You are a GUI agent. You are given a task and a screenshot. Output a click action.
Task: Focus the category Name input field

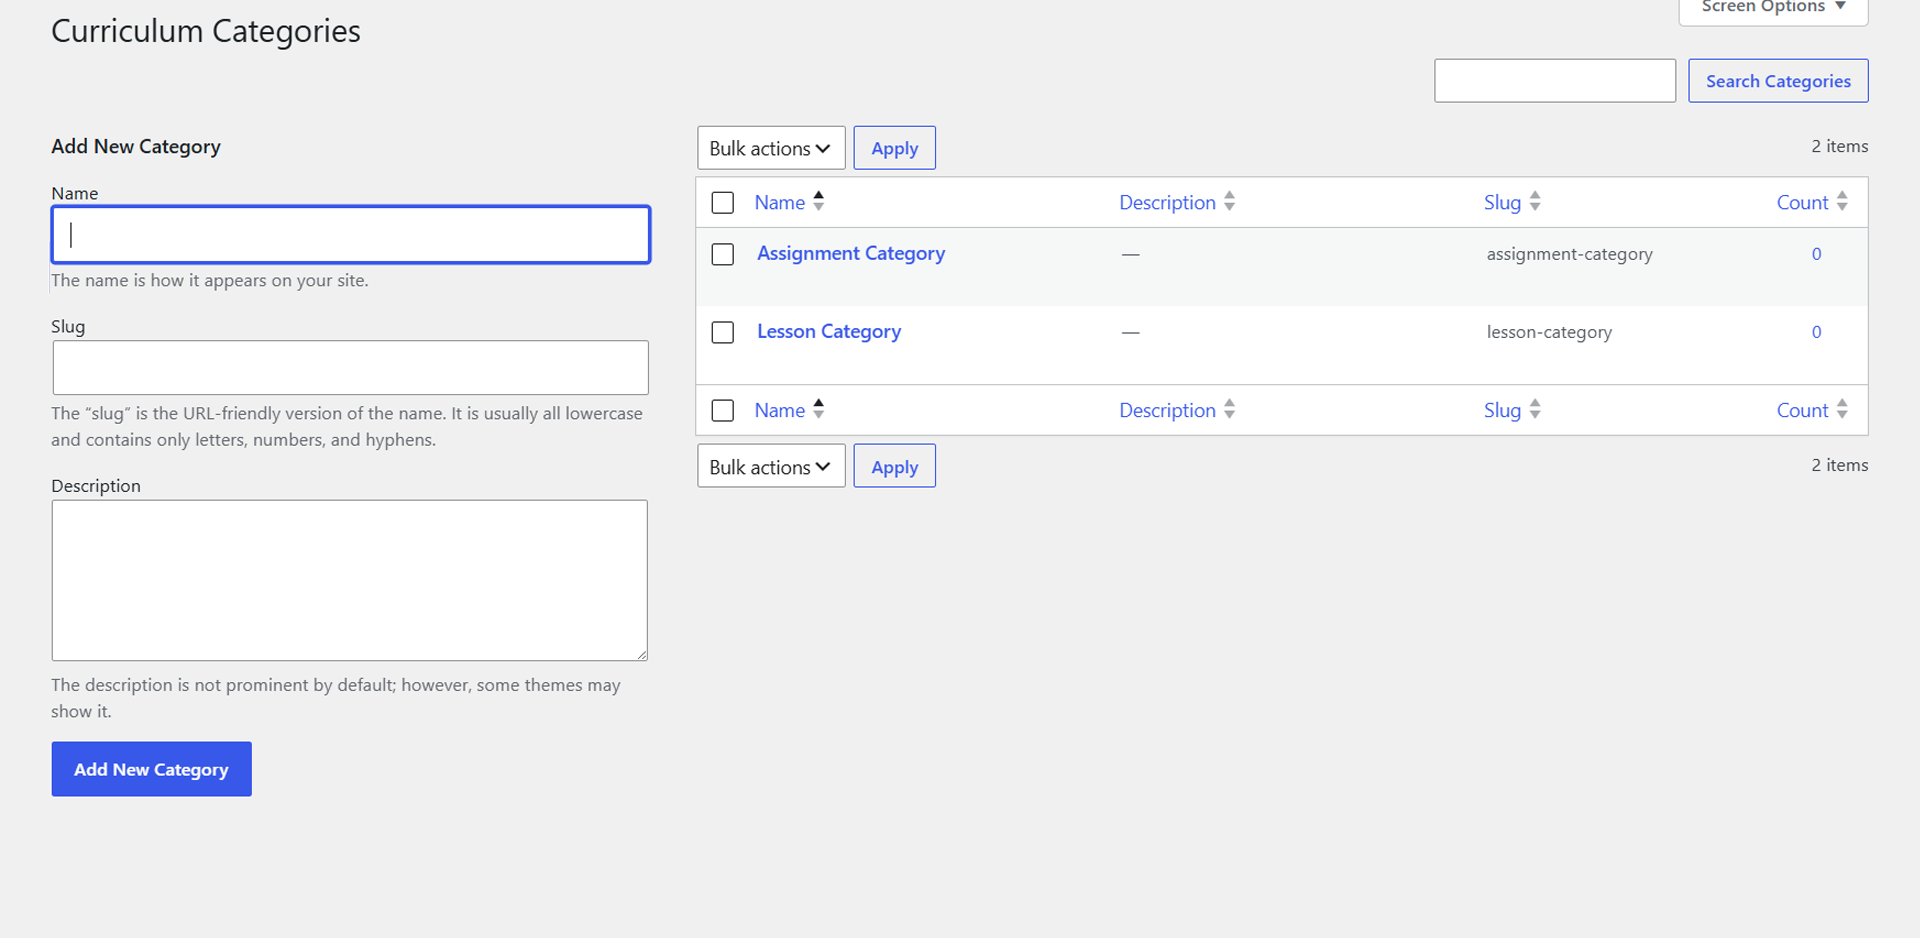(351, 235)
